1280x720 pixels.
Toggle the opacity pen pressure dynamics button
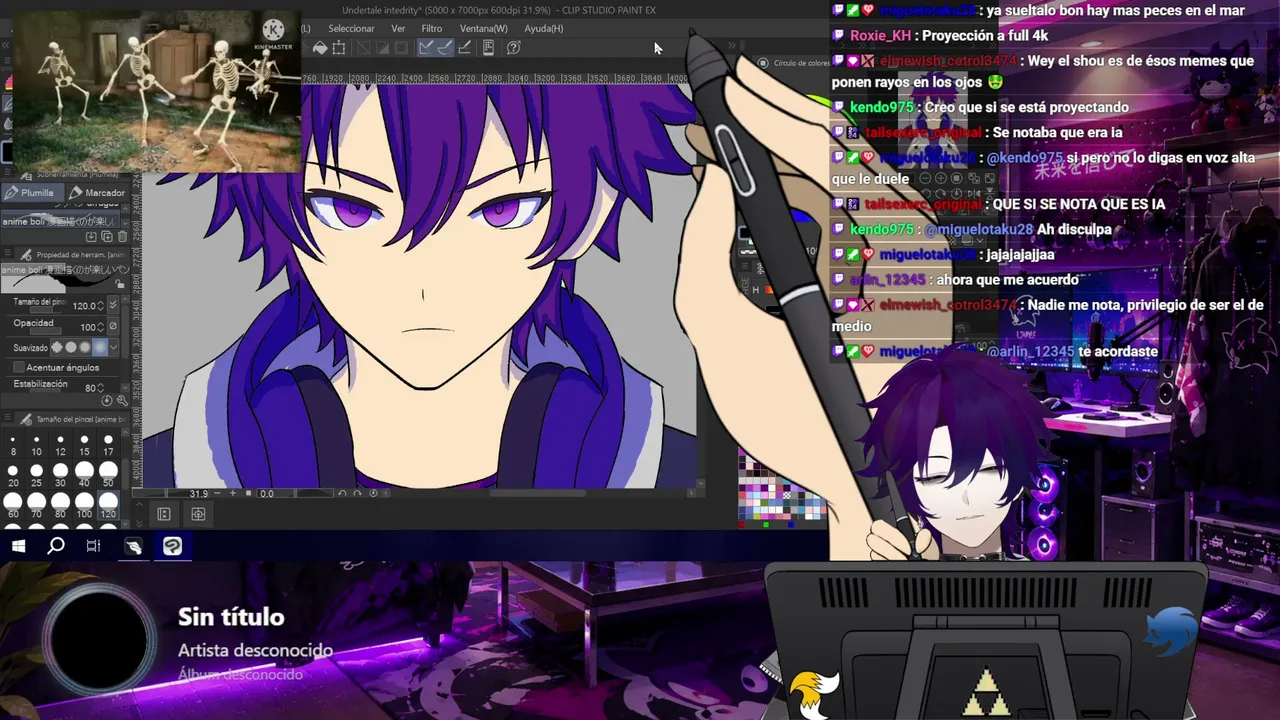[x=112, y=327]
